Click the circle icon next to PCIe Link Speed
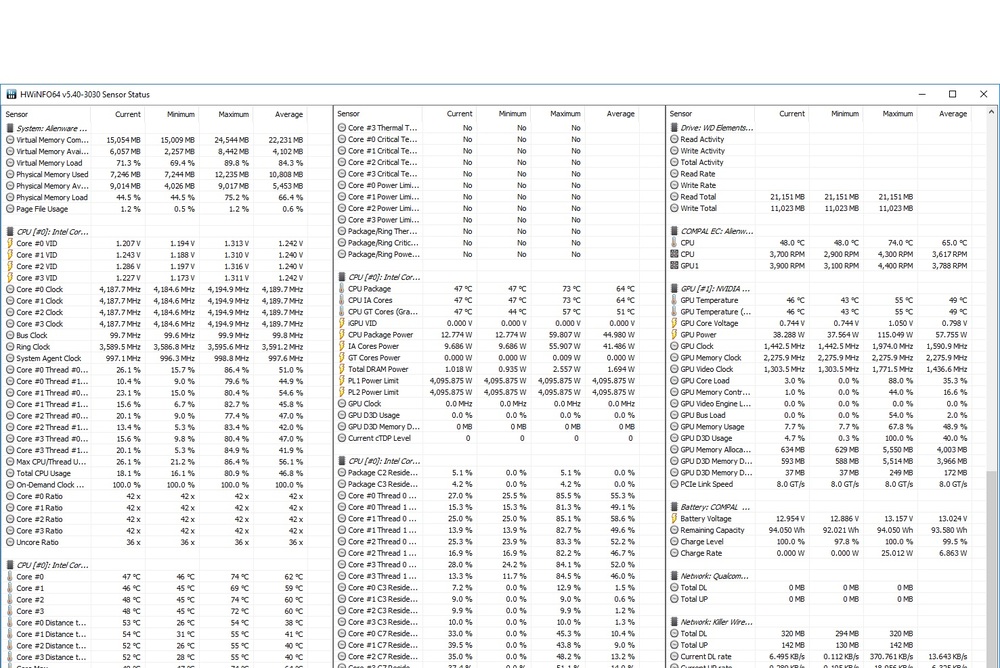The width and height of the screenshot is (1000, 668). pyautogui.click(x=674, y=484)
